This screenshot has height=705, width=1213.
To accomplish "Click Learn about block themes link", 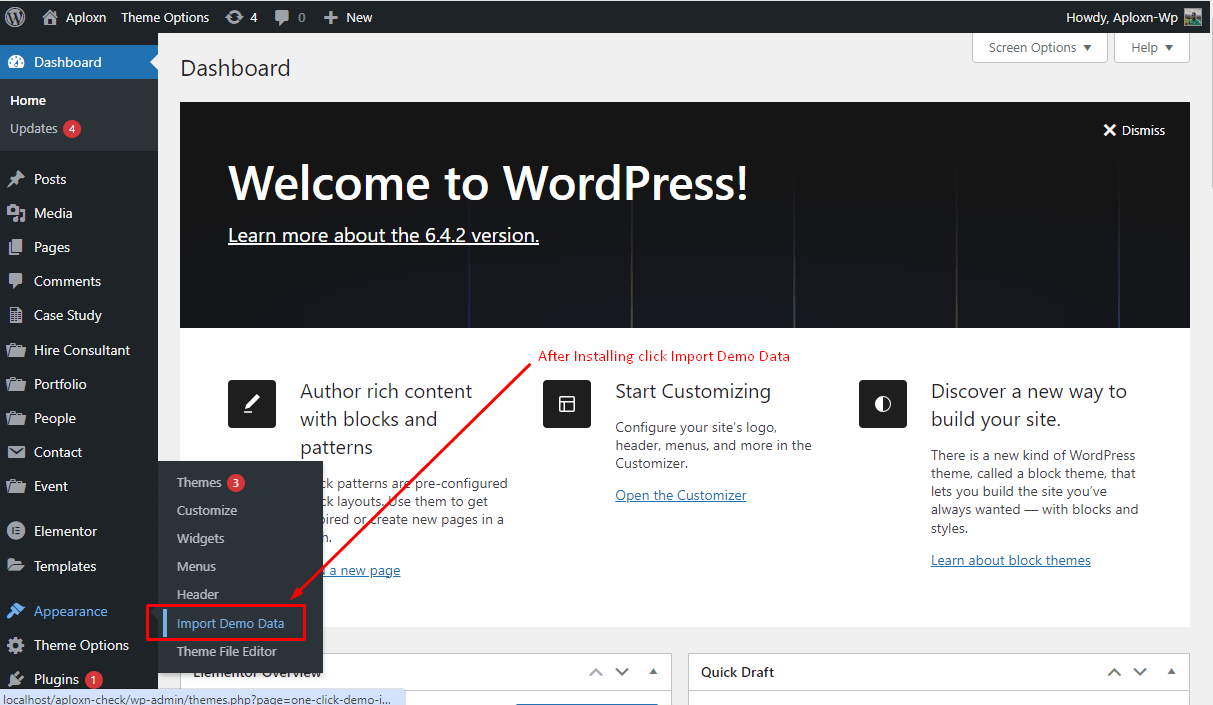I will click(x=1011, y=560).
